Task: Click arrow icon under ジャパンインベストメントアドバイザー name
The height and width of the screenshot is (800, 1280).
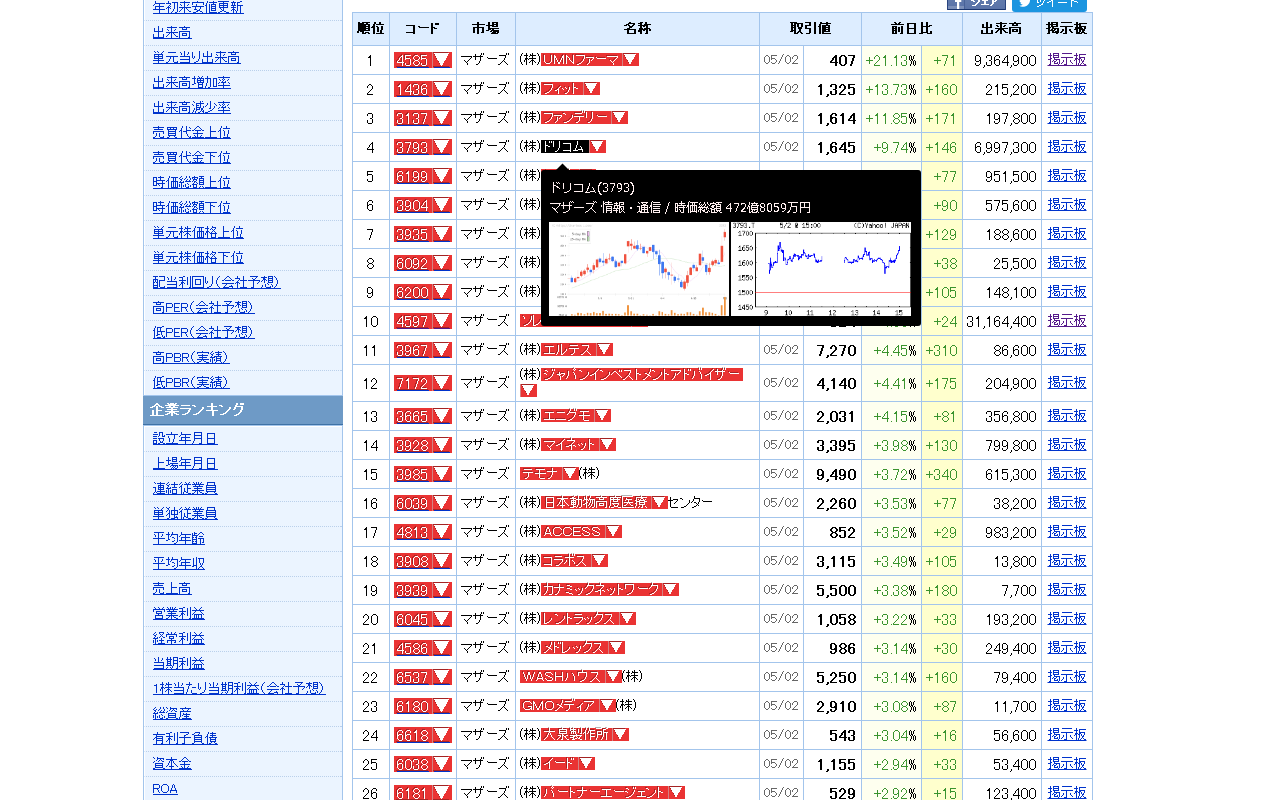Action: click(x=528, y=390)
